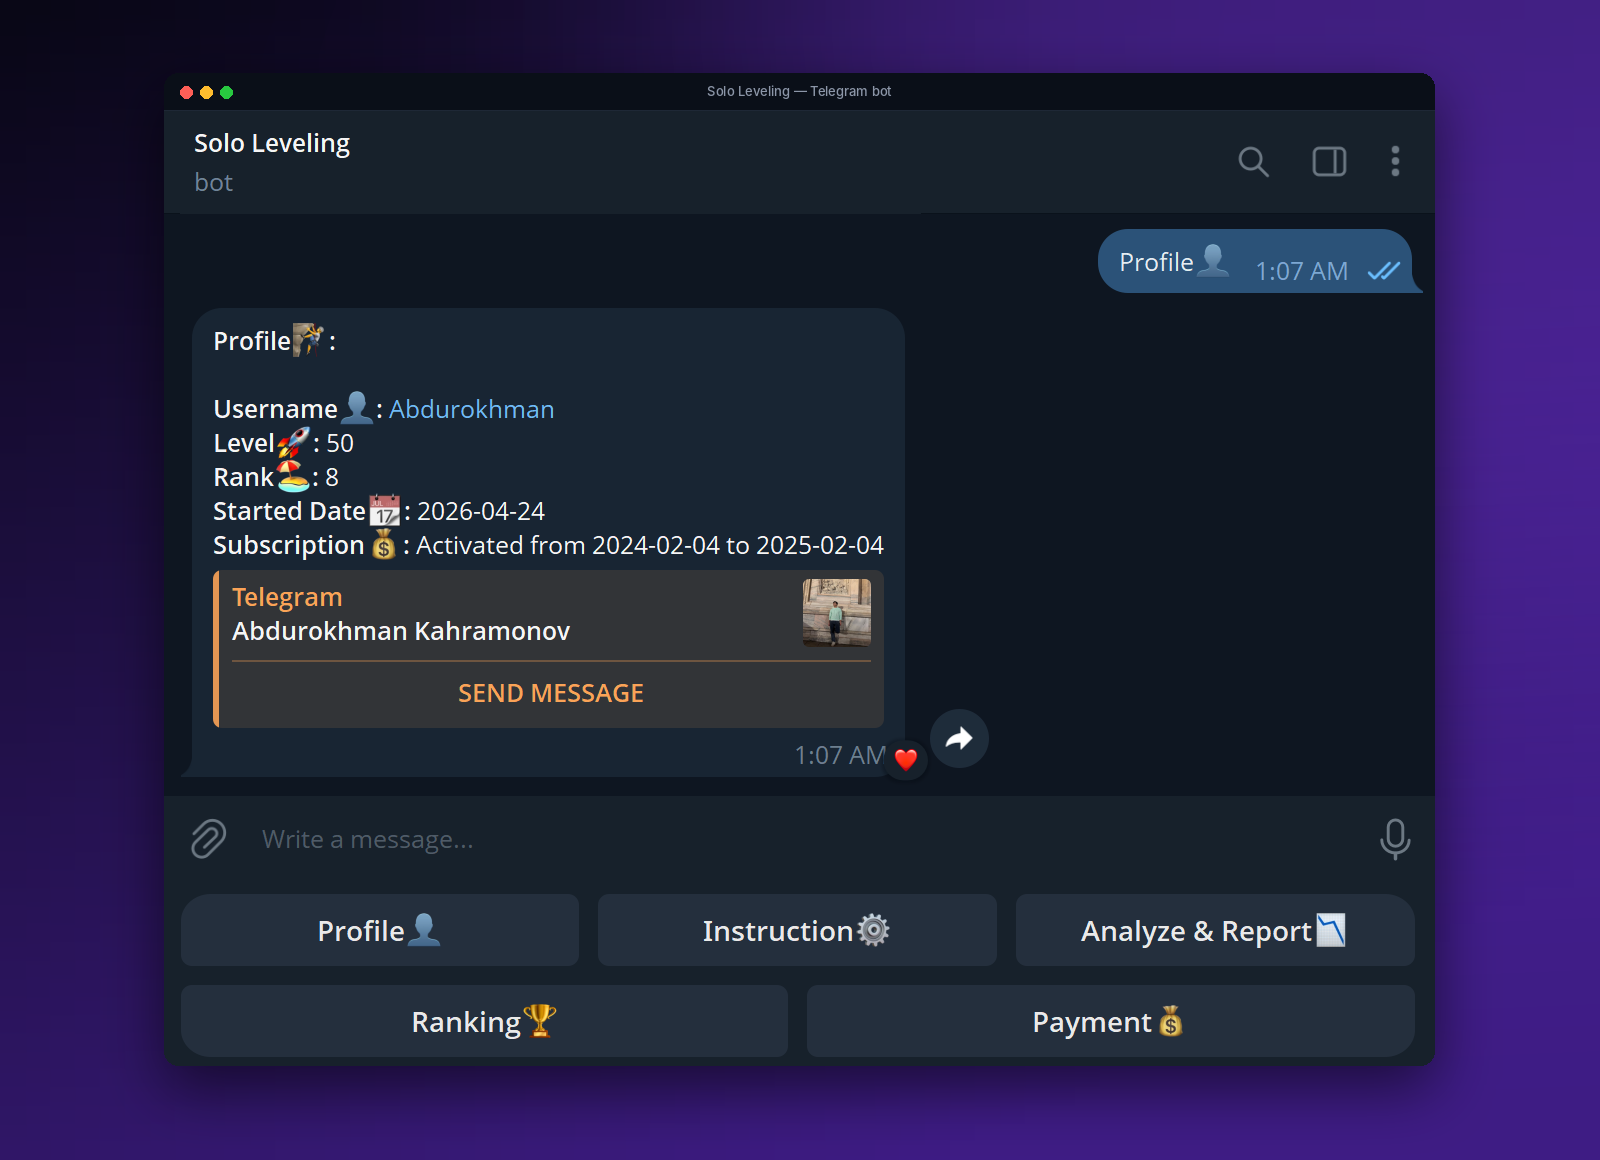Click the Rank: 8 line
1600x1160 pixels.
click(276, 477)
